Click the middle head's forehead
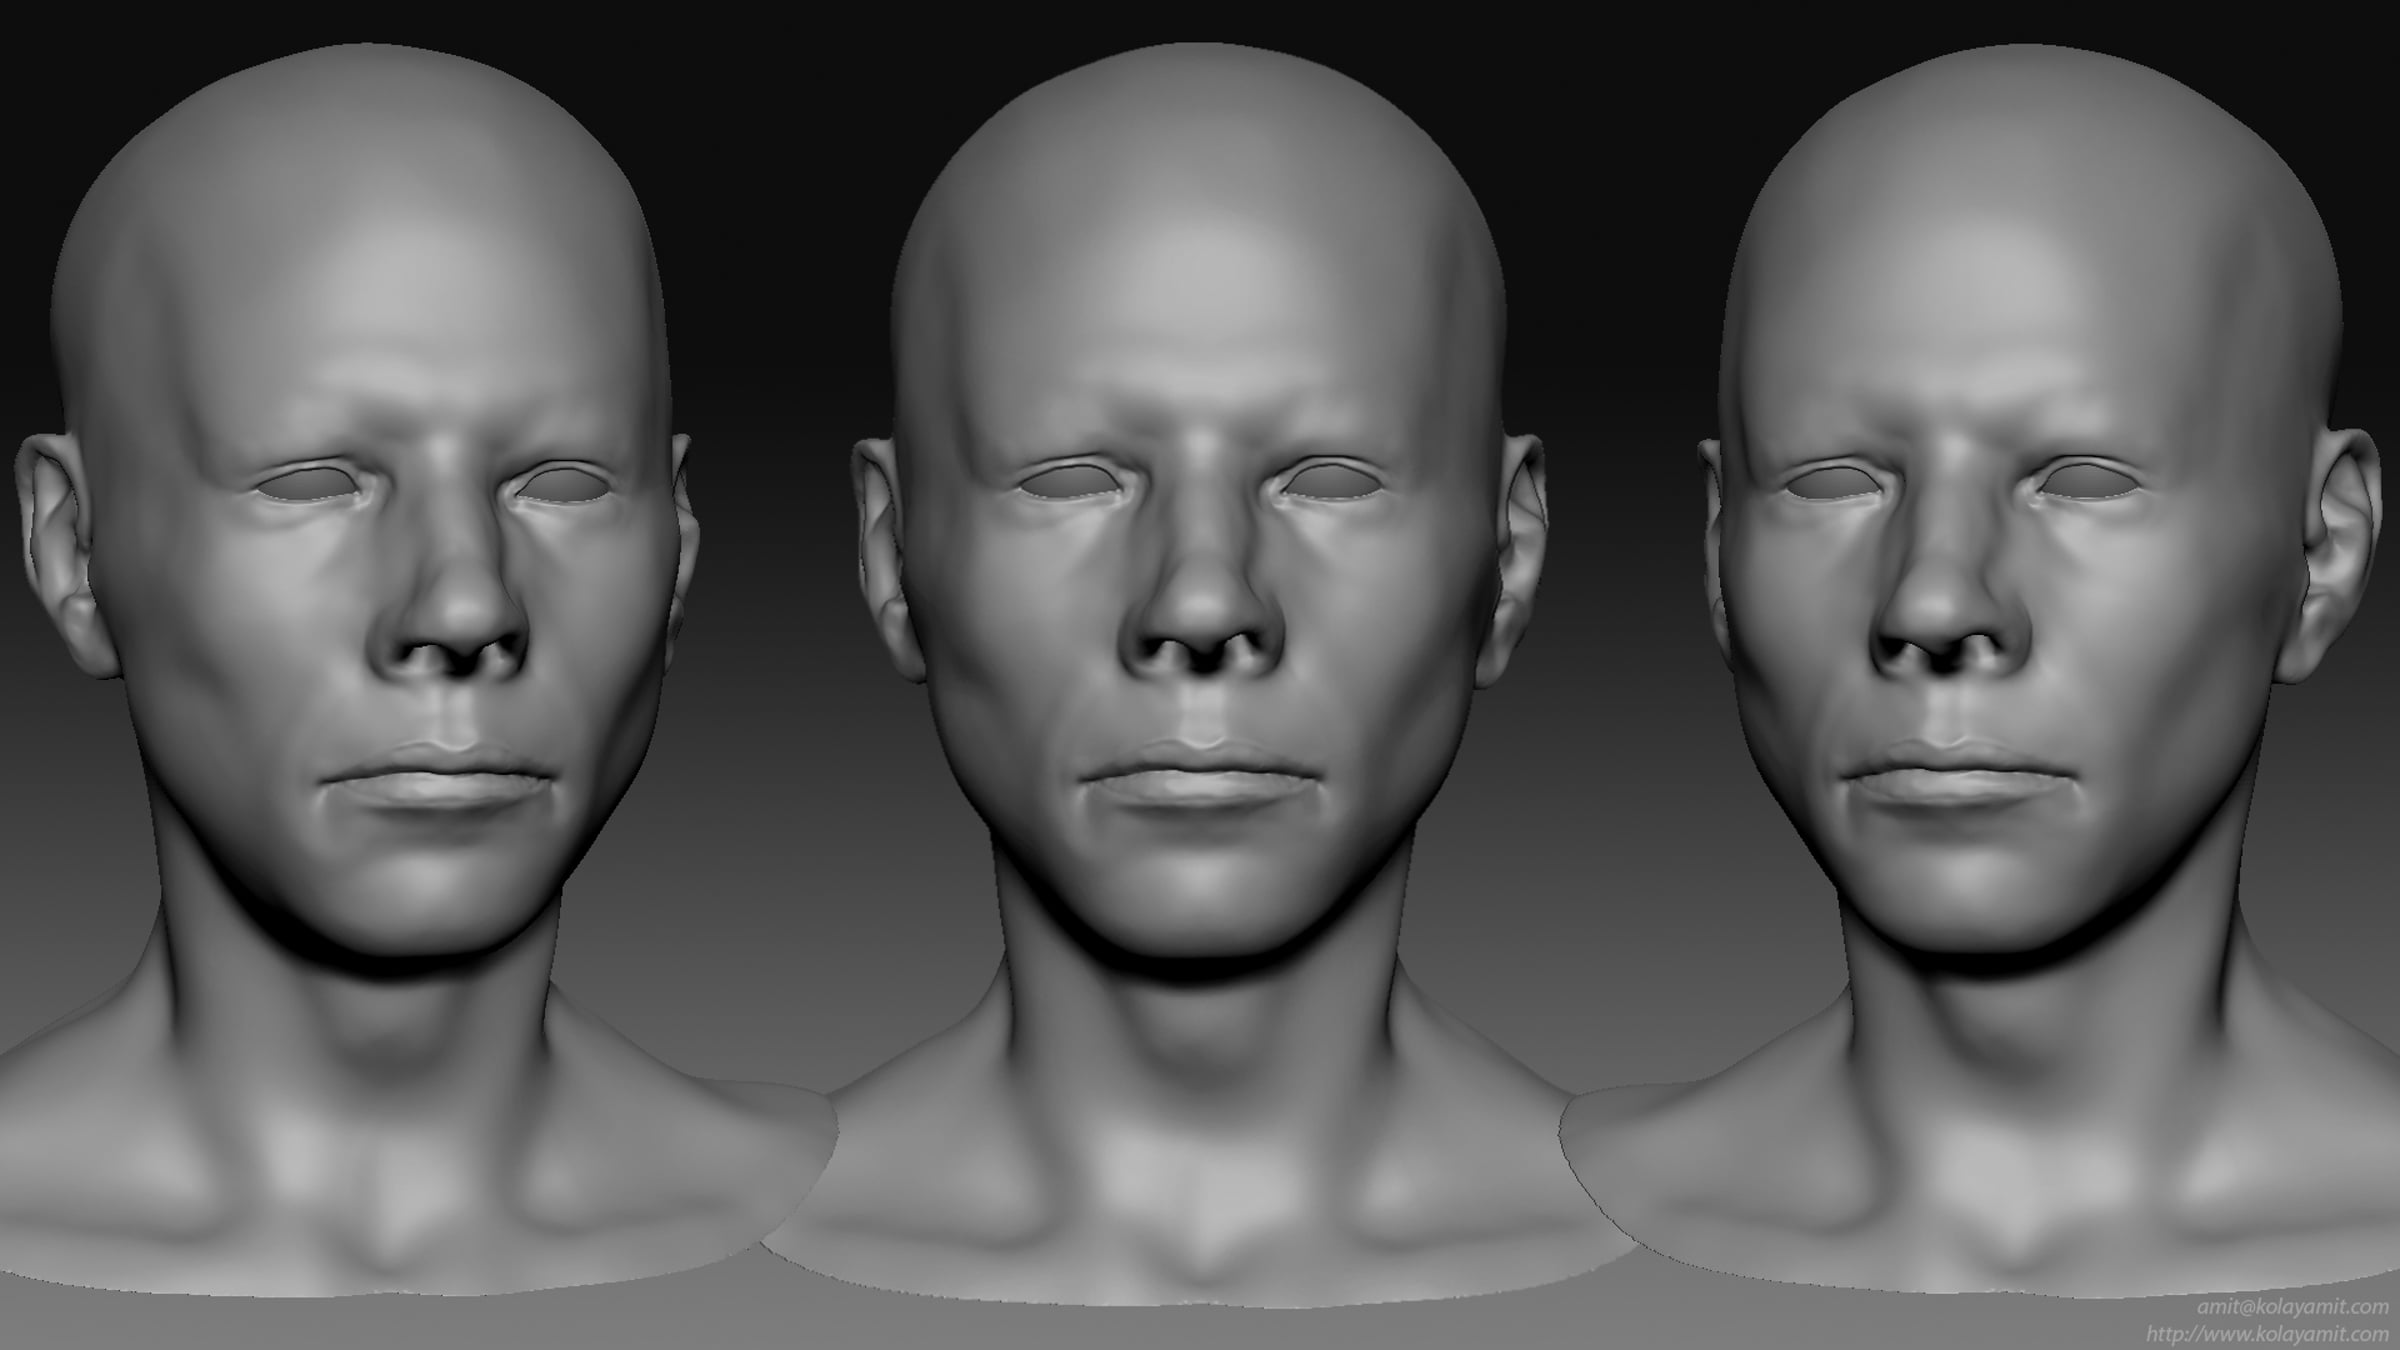 pyautogui.click(x=1200, y=290)
